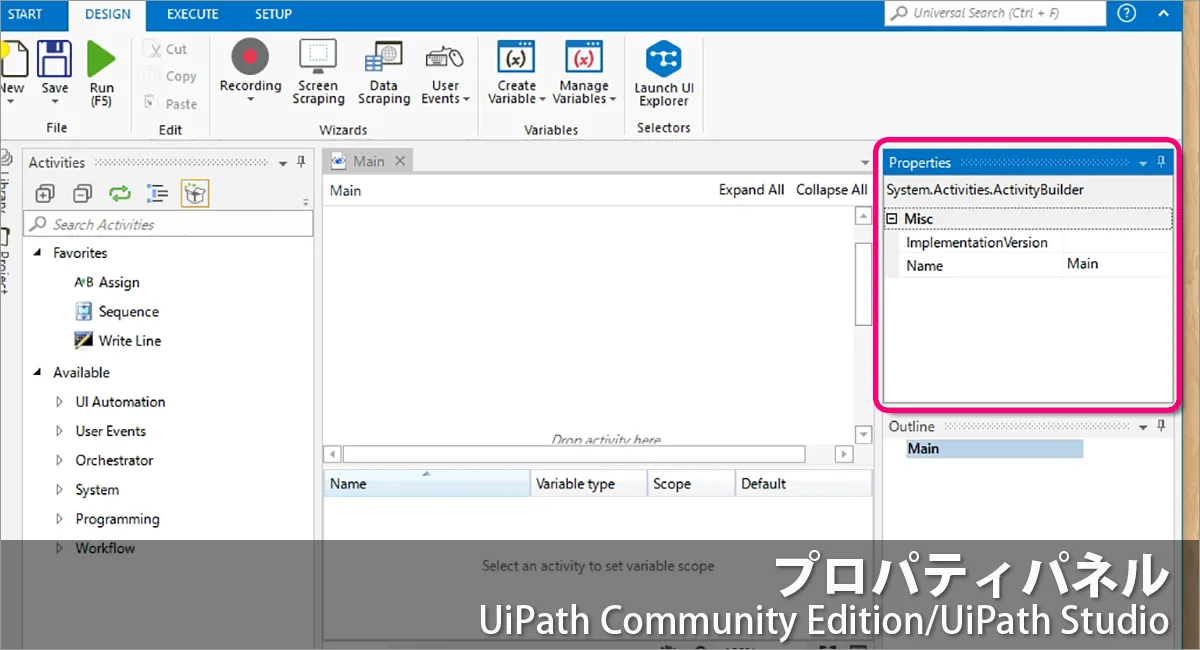The width and height of the screenshot is (1200, 650).
Task: Expand the System category
Action: [59, 490]
